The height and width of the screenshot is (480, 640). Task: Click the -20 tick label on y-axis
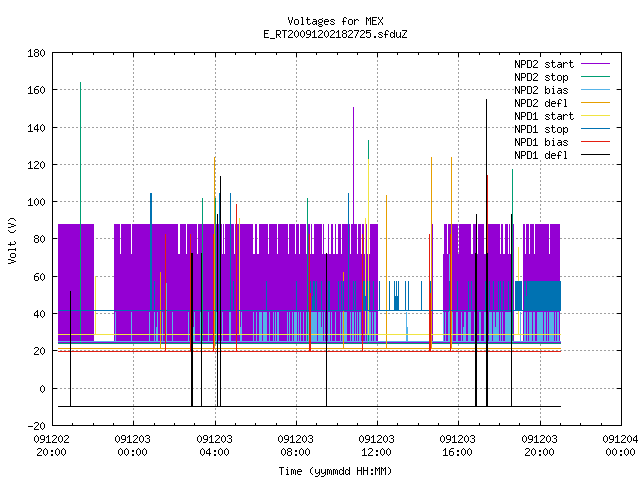(36, 426)
